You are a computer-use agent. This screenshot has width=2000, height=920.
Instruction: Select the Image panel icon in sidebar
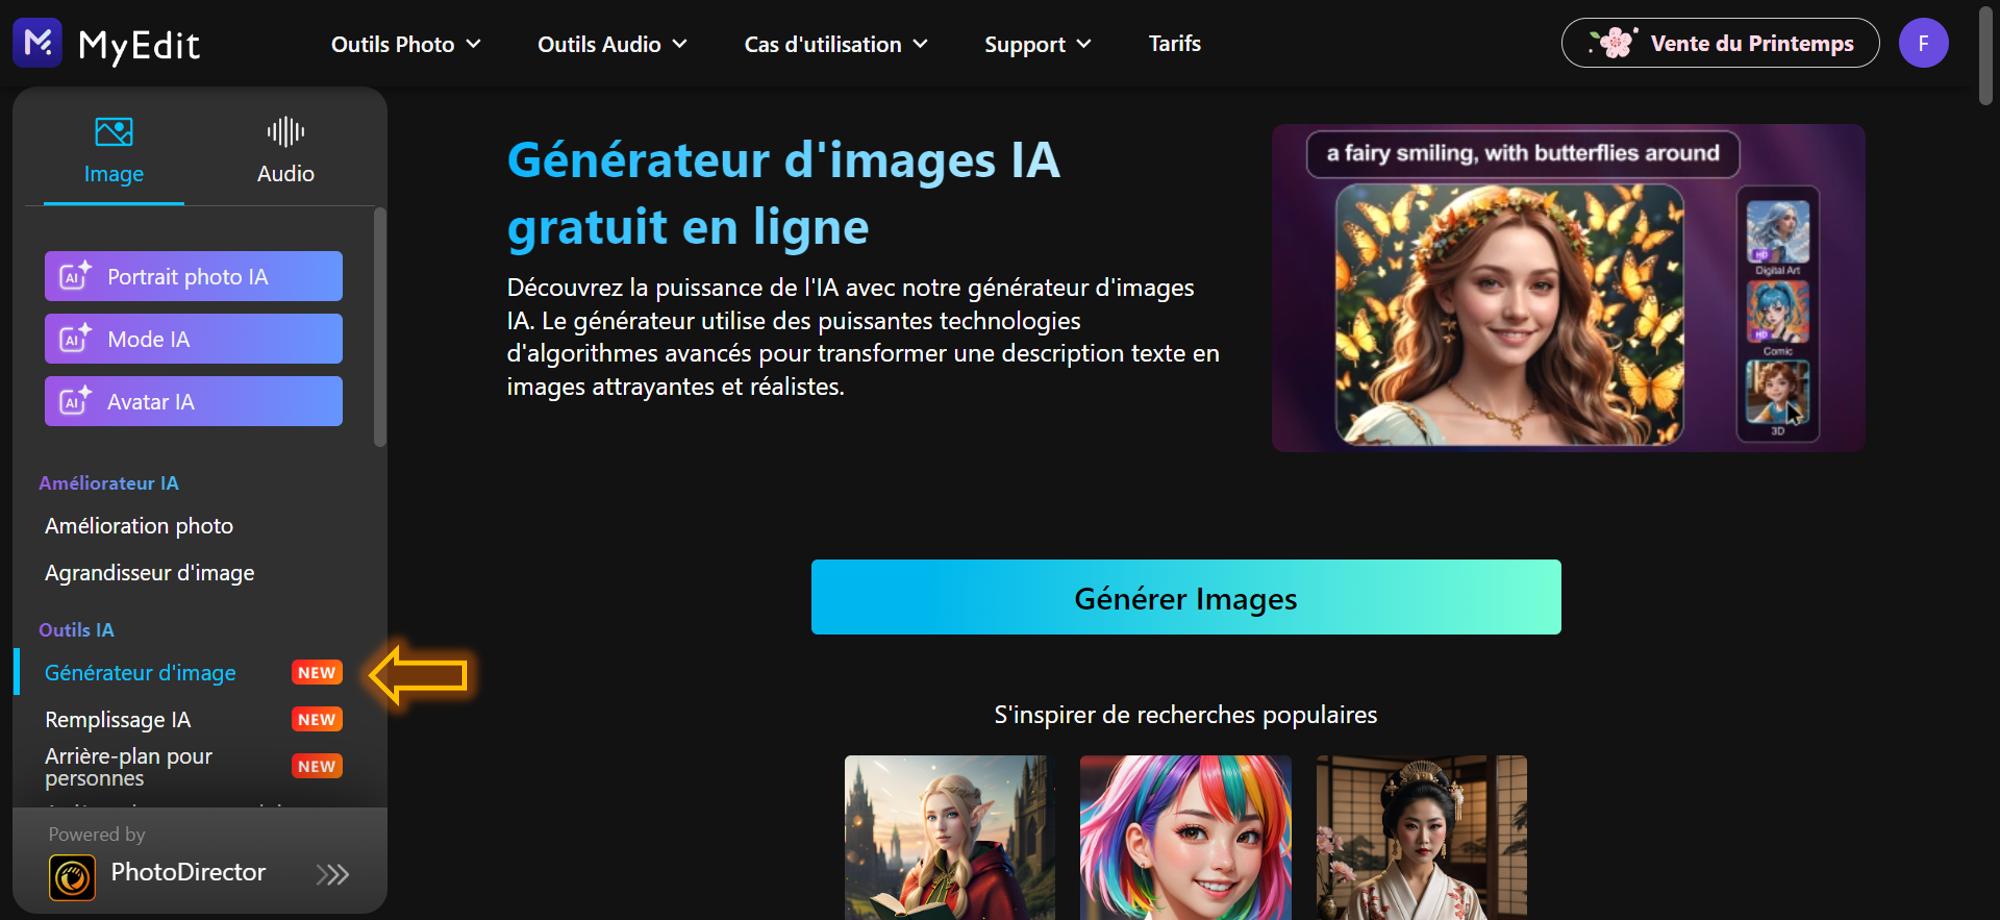pyautogui.click(x=113, y=130)
